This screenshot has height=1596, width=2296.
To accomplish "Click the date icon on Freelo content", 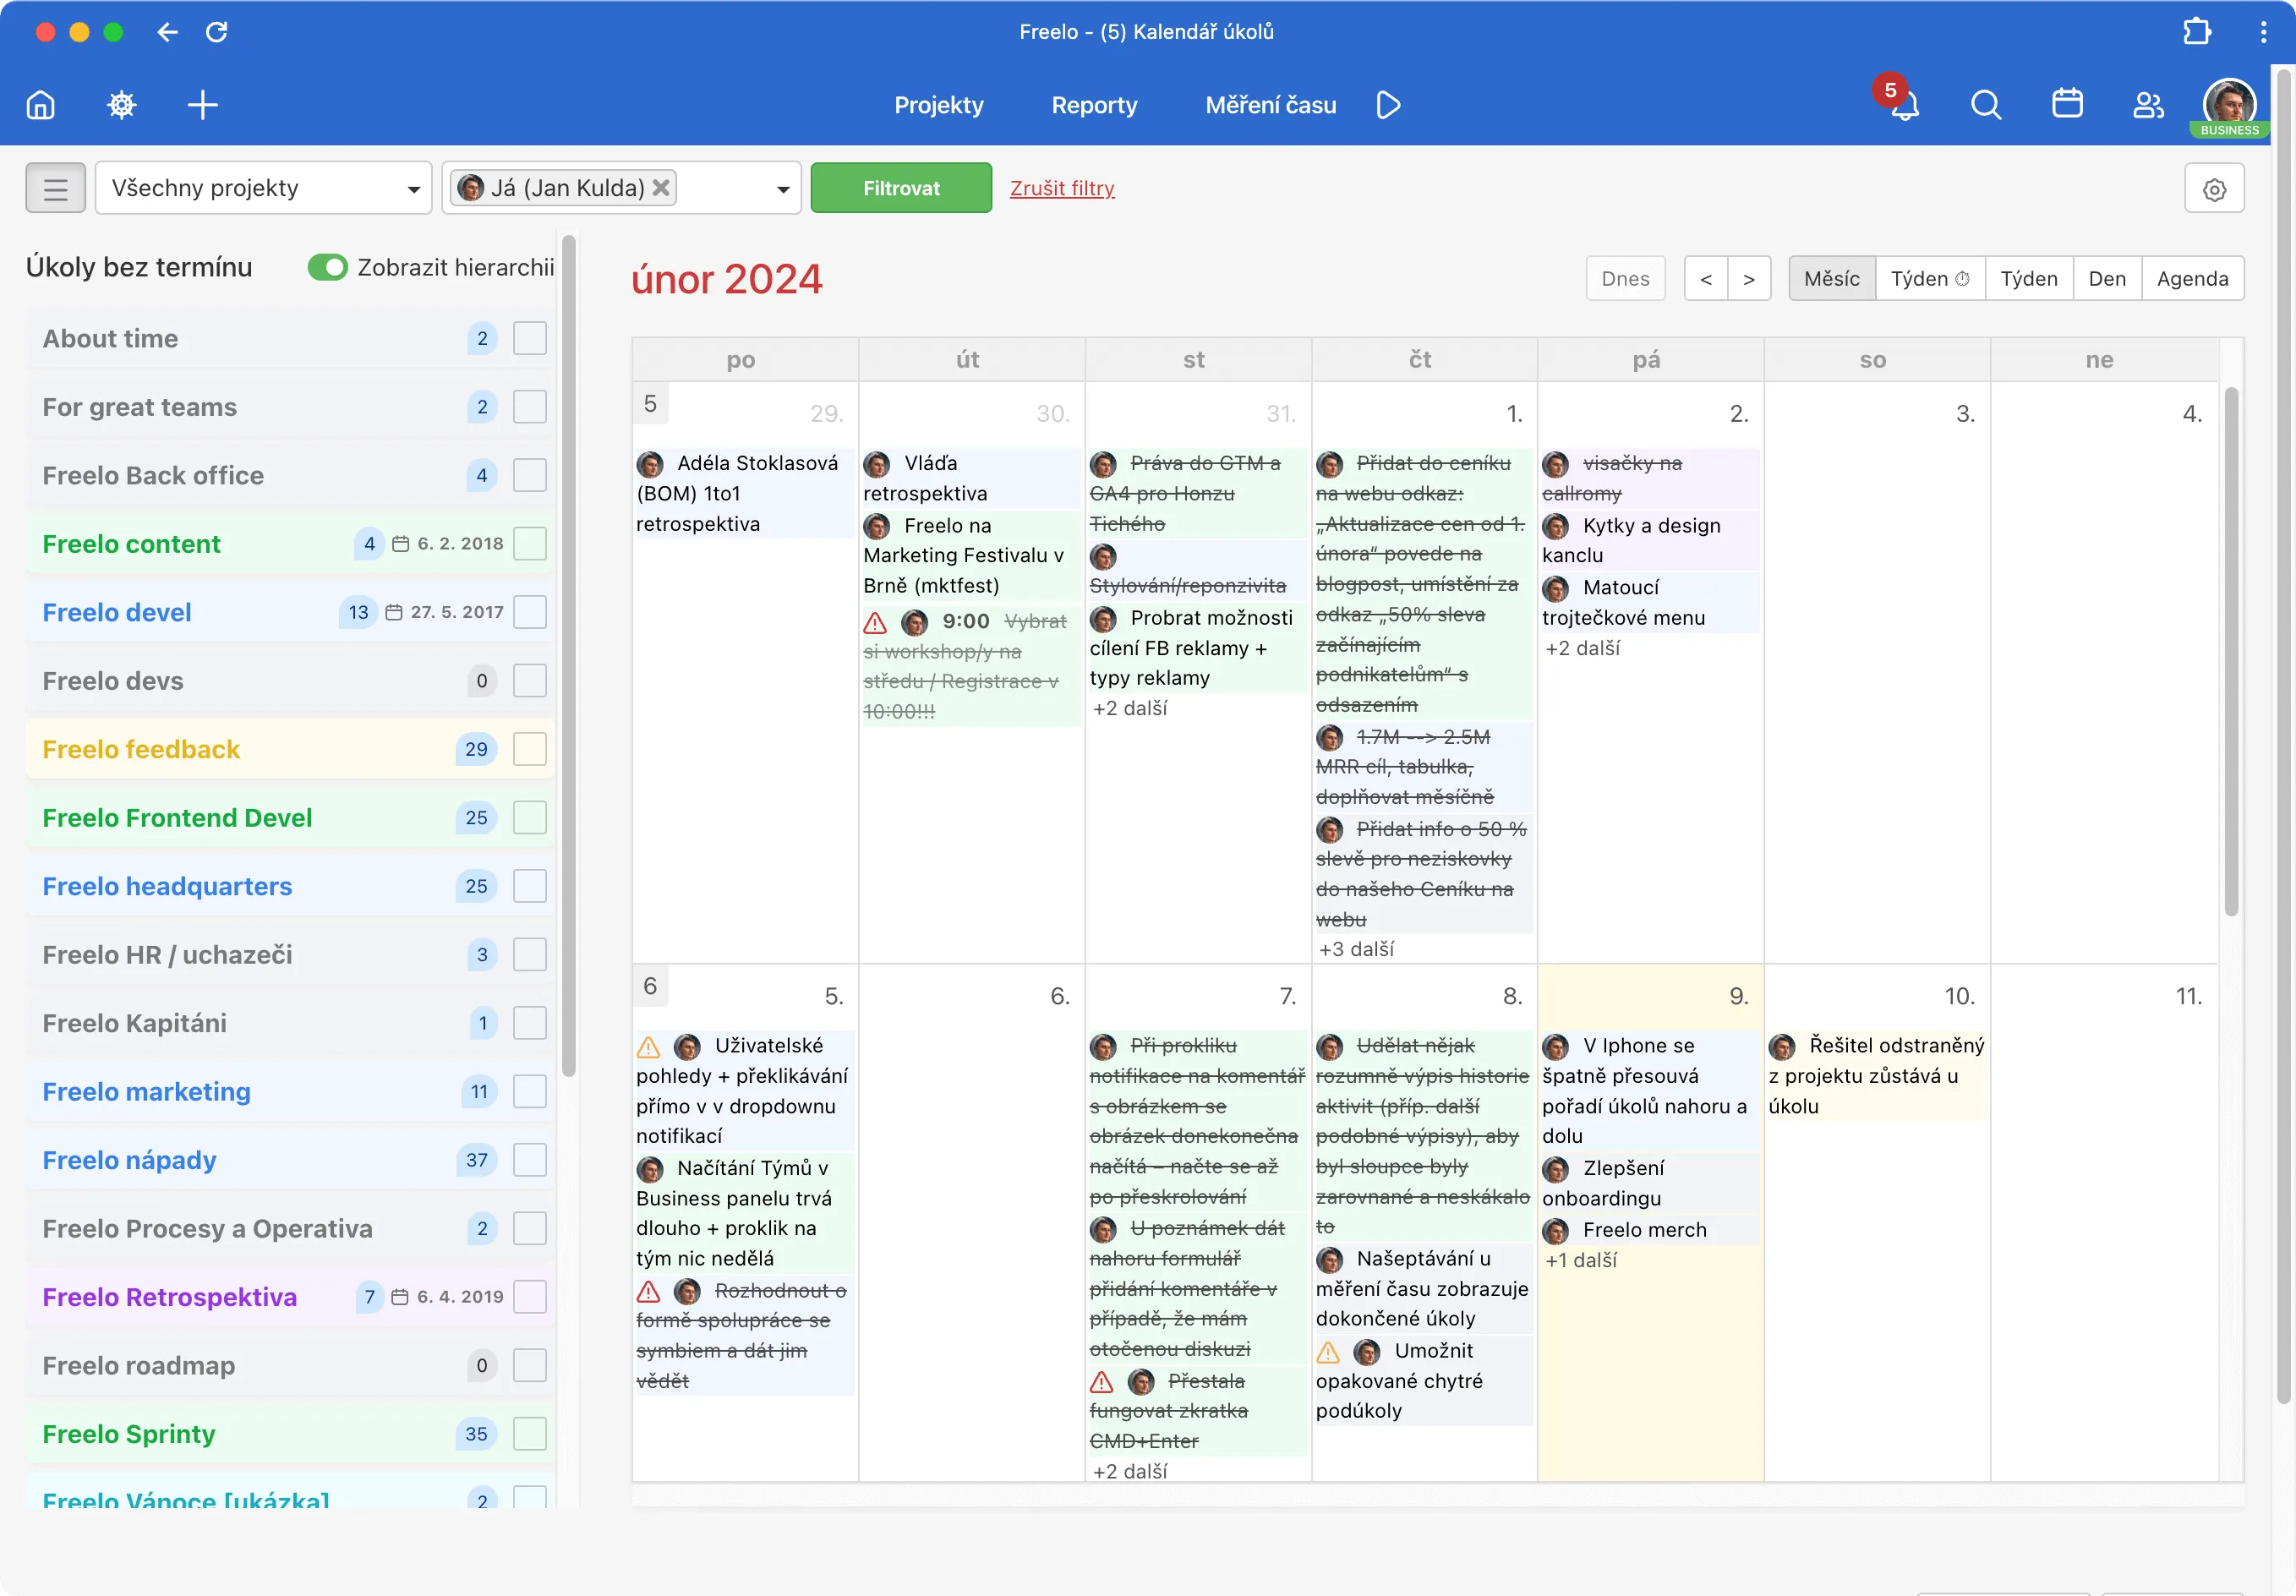I will (400, 544).
